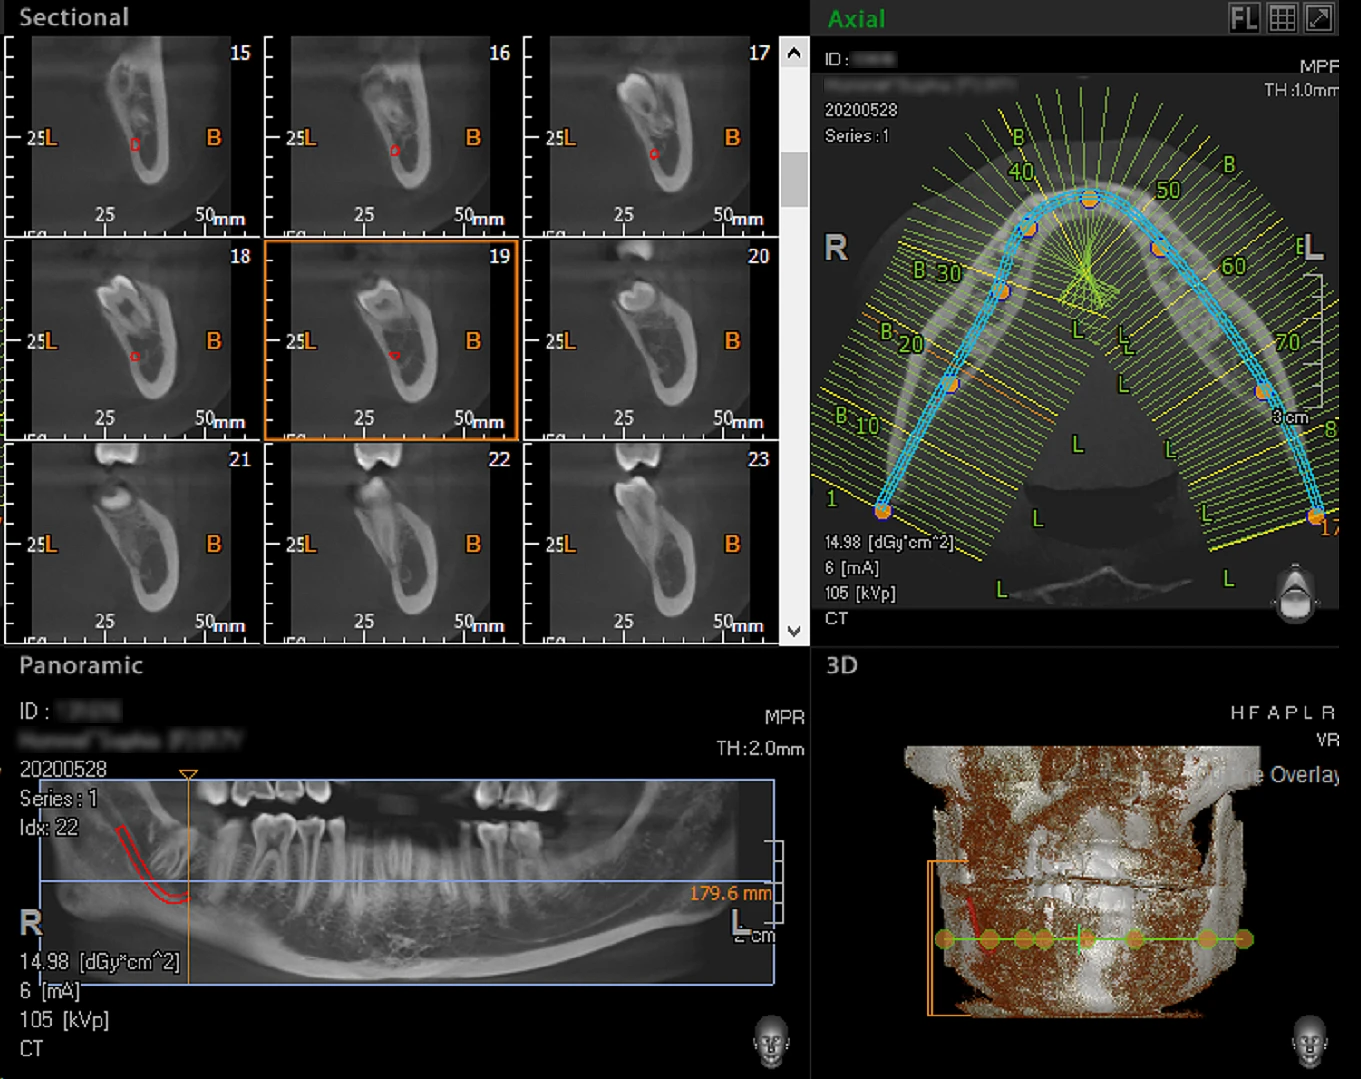Select highlighted sectional slice 19
The height and width of the screenshot is (1079, 1361).
click(x=391, y=339)
